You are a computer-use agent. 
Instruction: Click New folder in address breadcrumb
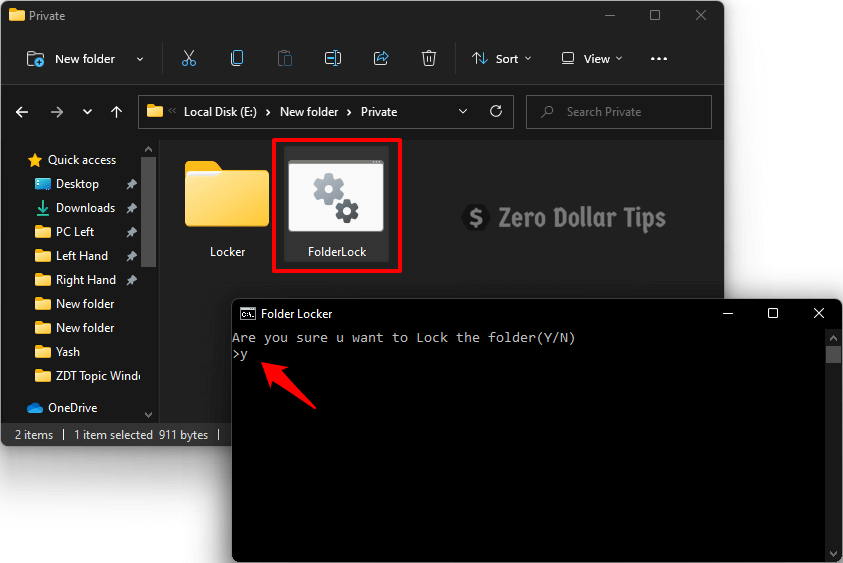309,112
